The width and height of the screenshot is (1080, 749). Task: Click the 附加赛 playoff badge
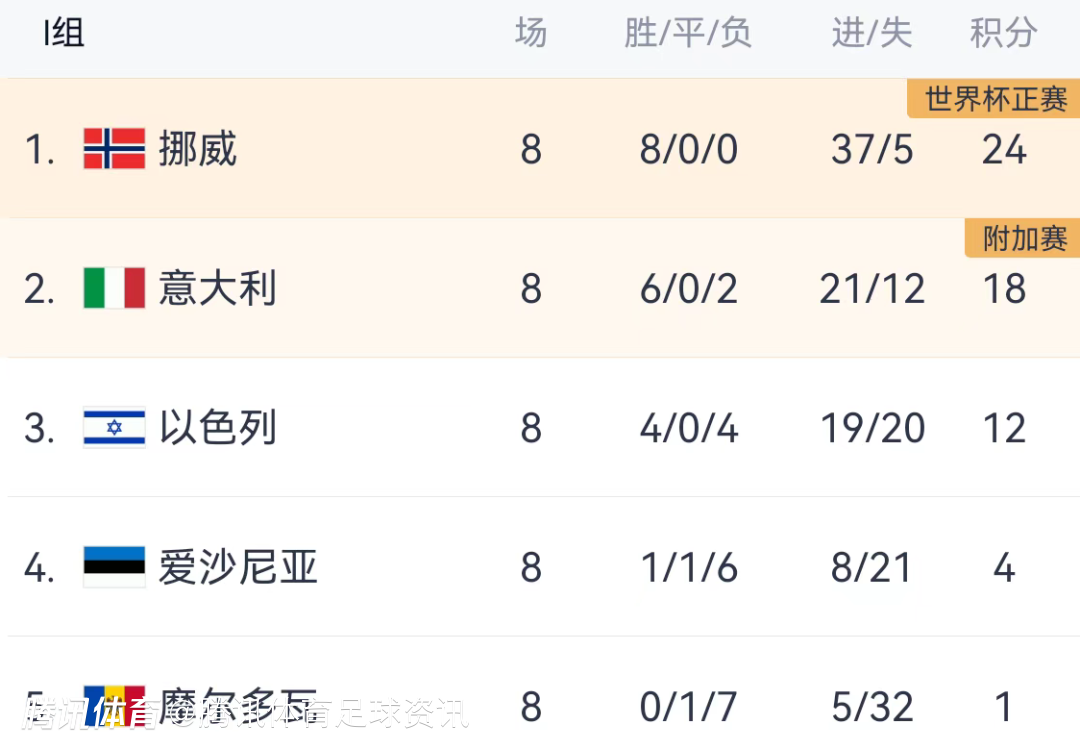[1024, 240]
